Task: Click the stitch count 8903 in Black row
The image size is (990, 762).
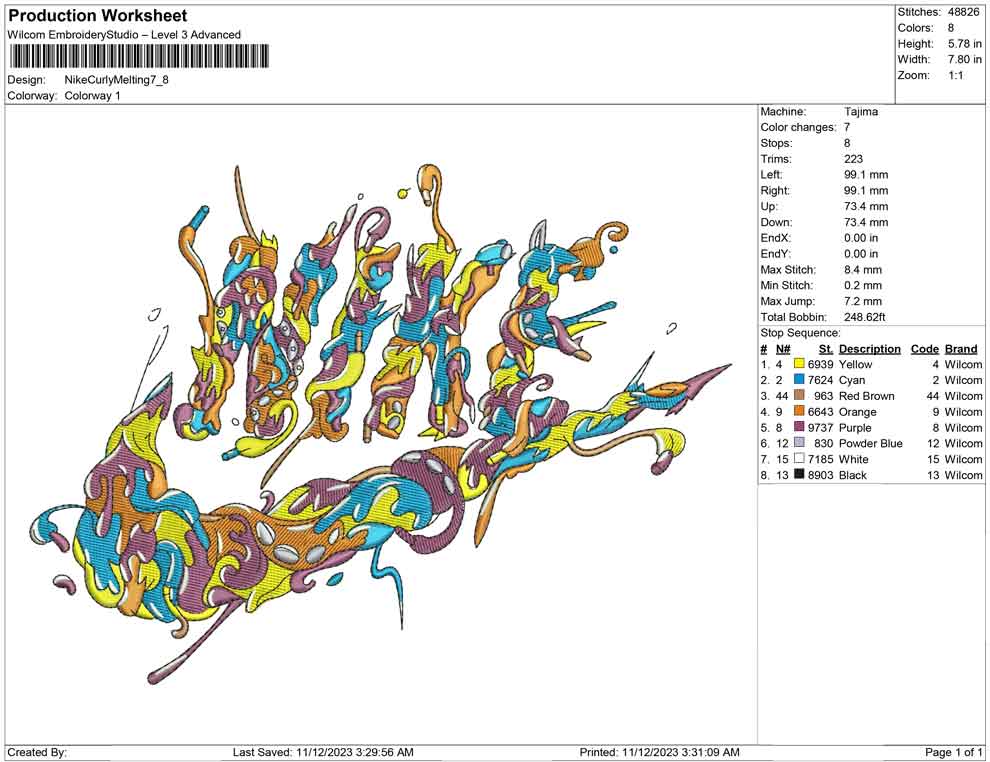Action: click(x=820, y=475)
